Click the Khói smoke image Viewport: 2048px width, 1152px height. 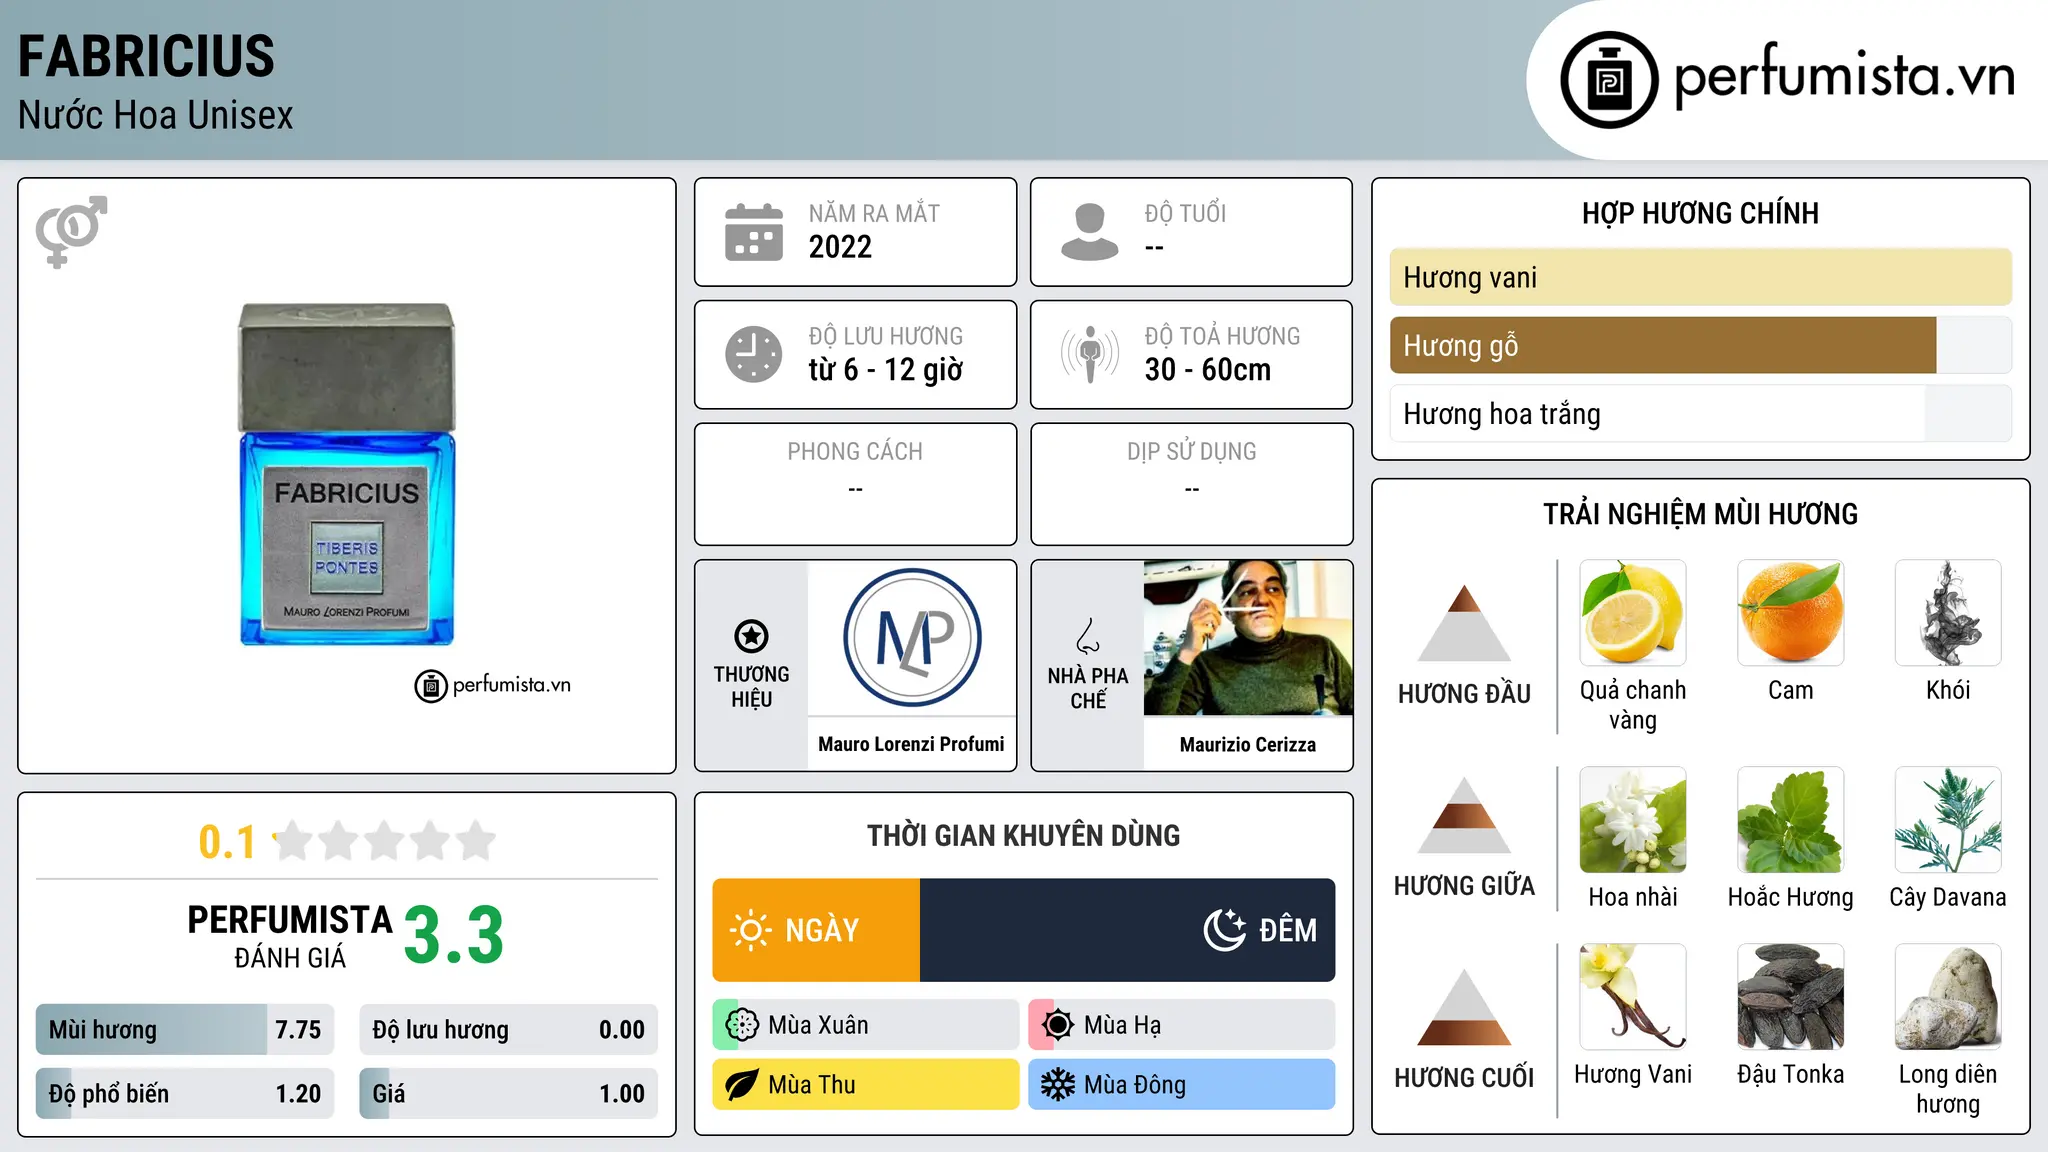1948,613
